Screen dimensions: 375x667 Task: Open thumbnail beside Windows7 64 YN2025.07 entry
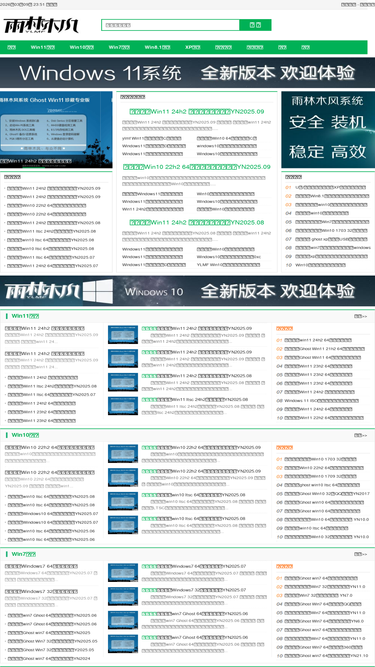pos(123,573)
